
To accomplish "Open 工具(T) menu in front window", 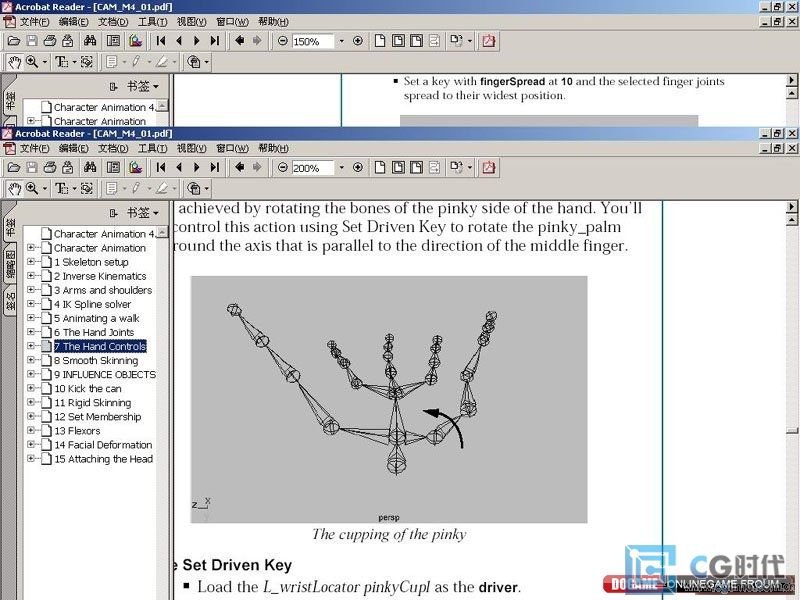I will [153, 148].
